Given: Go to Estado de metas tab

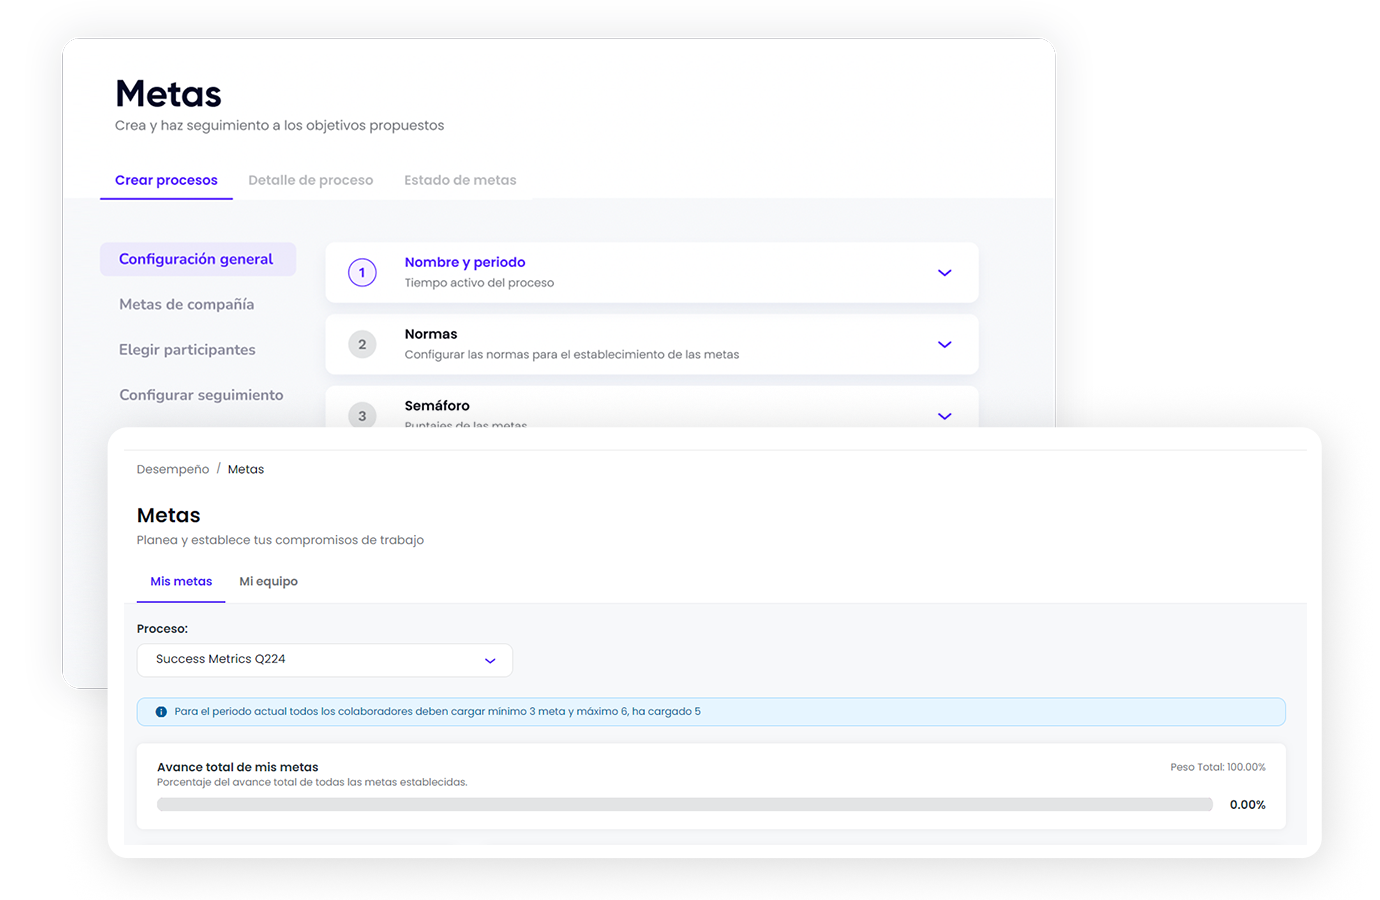Looking at the screenshot, I should click(460, 180).
